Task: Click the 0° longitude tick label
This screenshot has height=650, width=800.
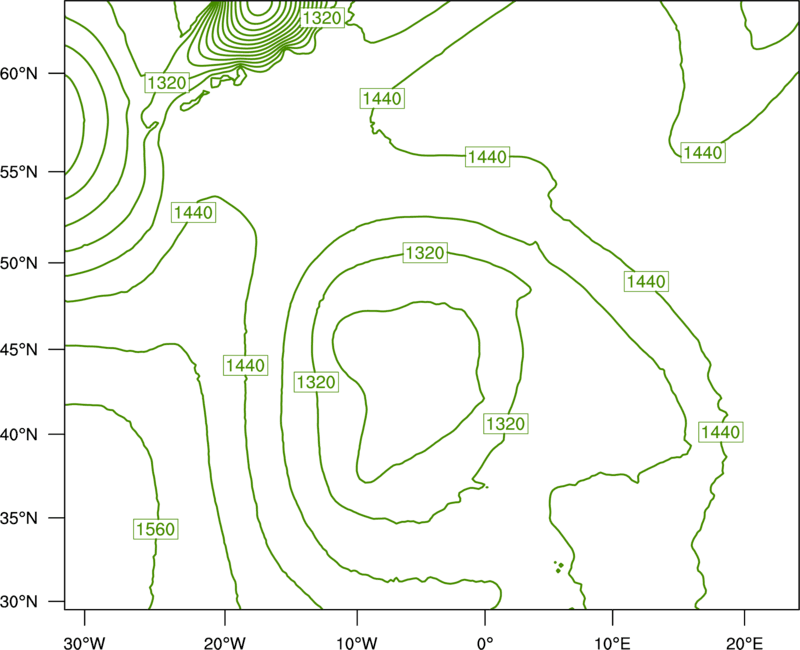Action: tap(485, 643)
